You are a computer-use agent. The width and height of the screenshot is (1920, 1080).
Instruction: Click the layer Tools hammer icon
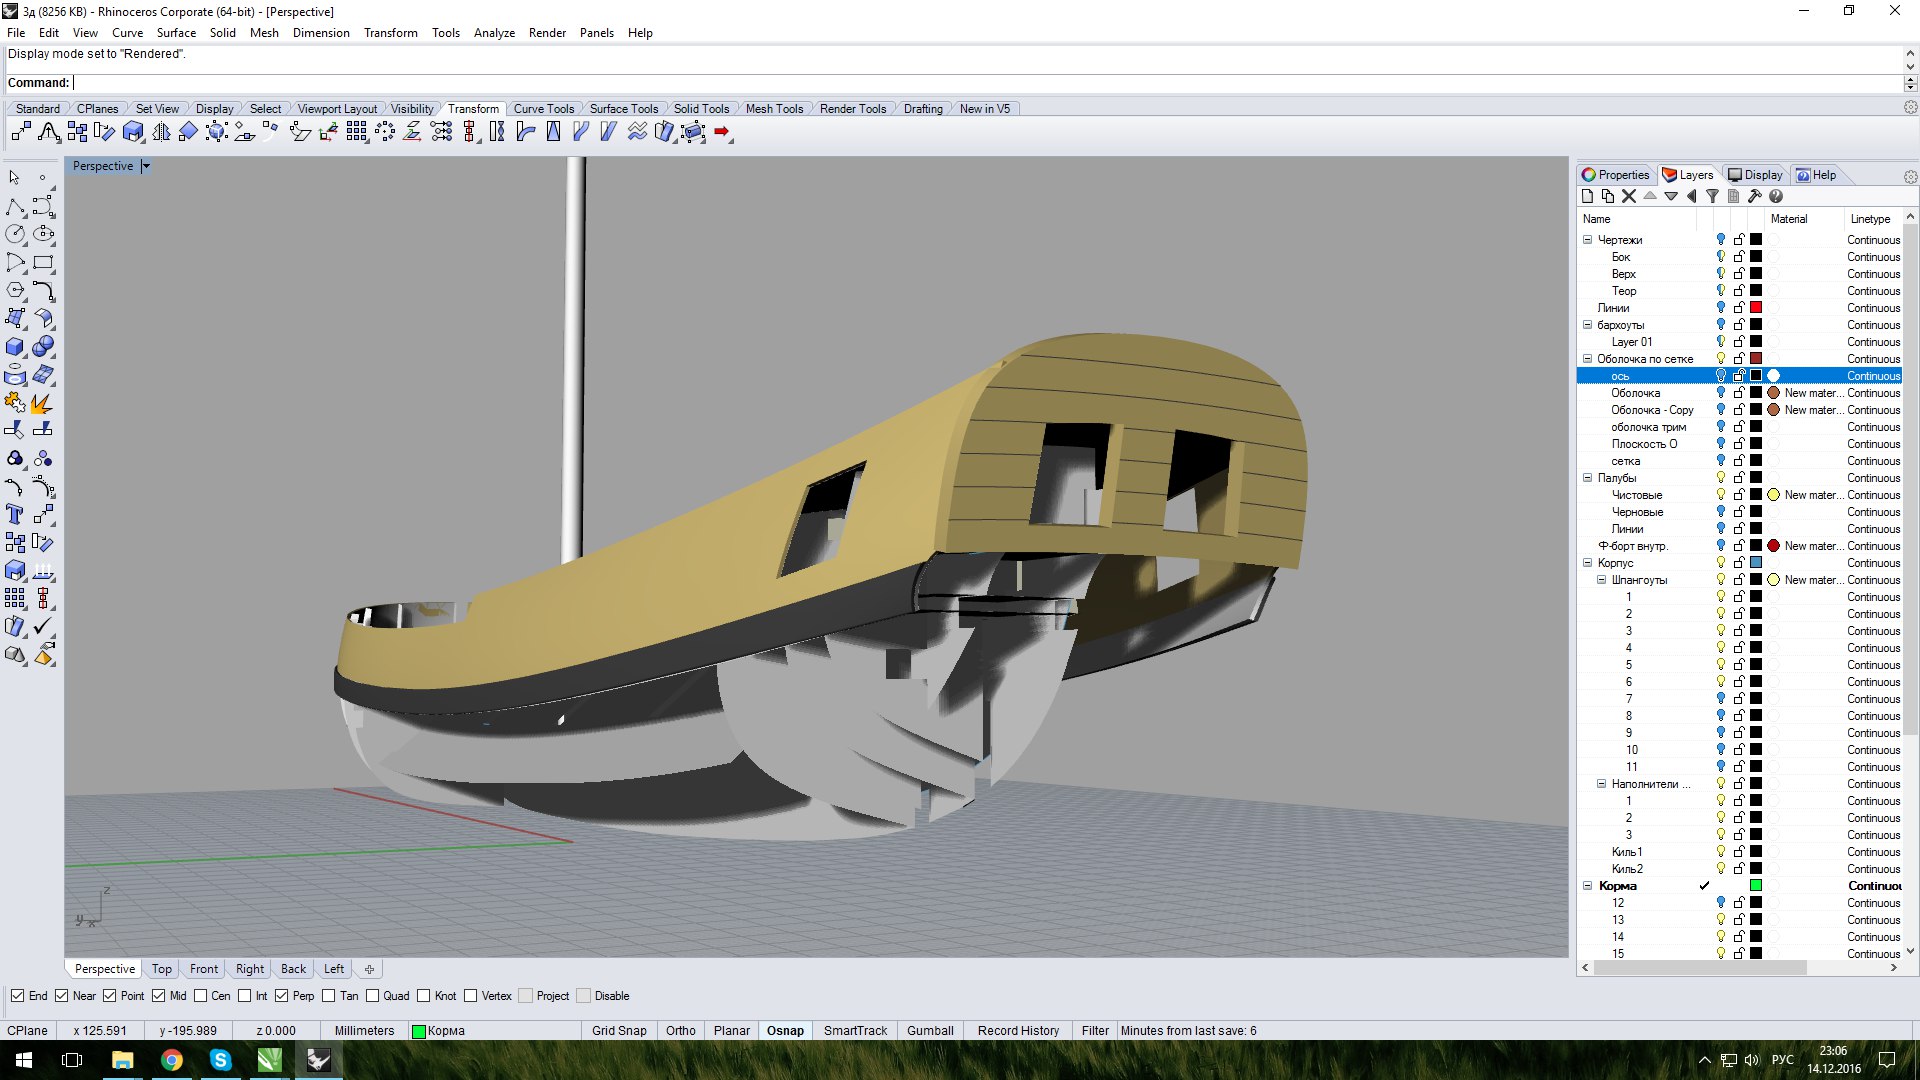[x=1755, y=196]
